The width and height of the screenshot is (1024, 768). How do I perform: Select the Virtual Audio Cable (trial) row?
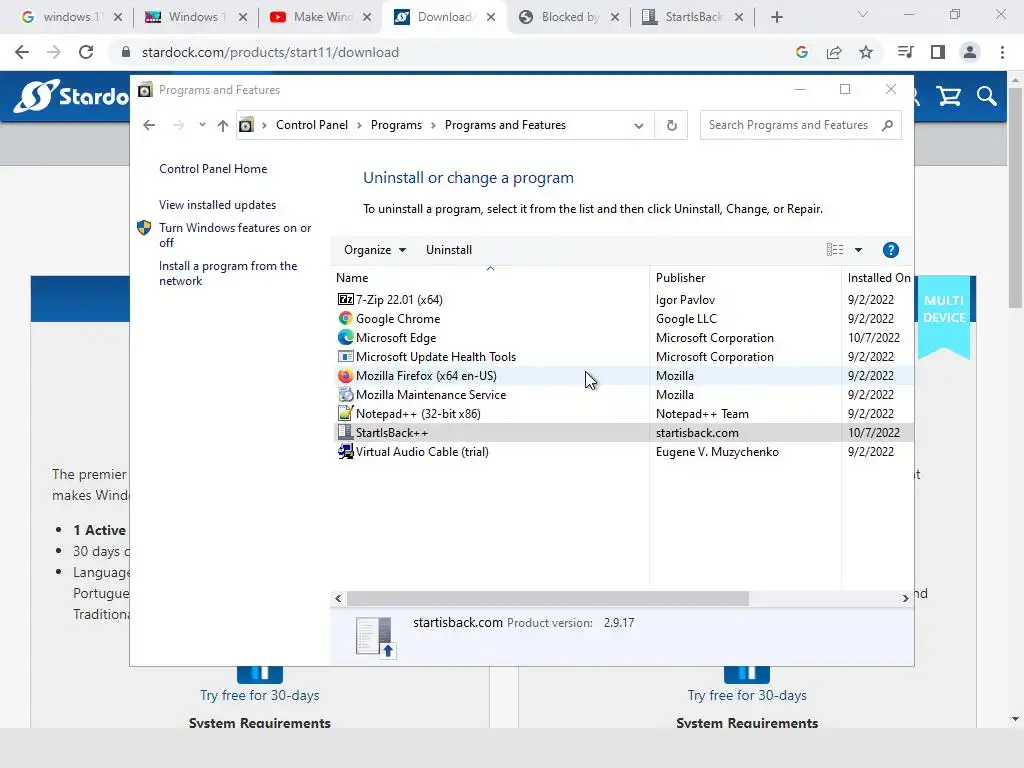click(x=622, y=451)
